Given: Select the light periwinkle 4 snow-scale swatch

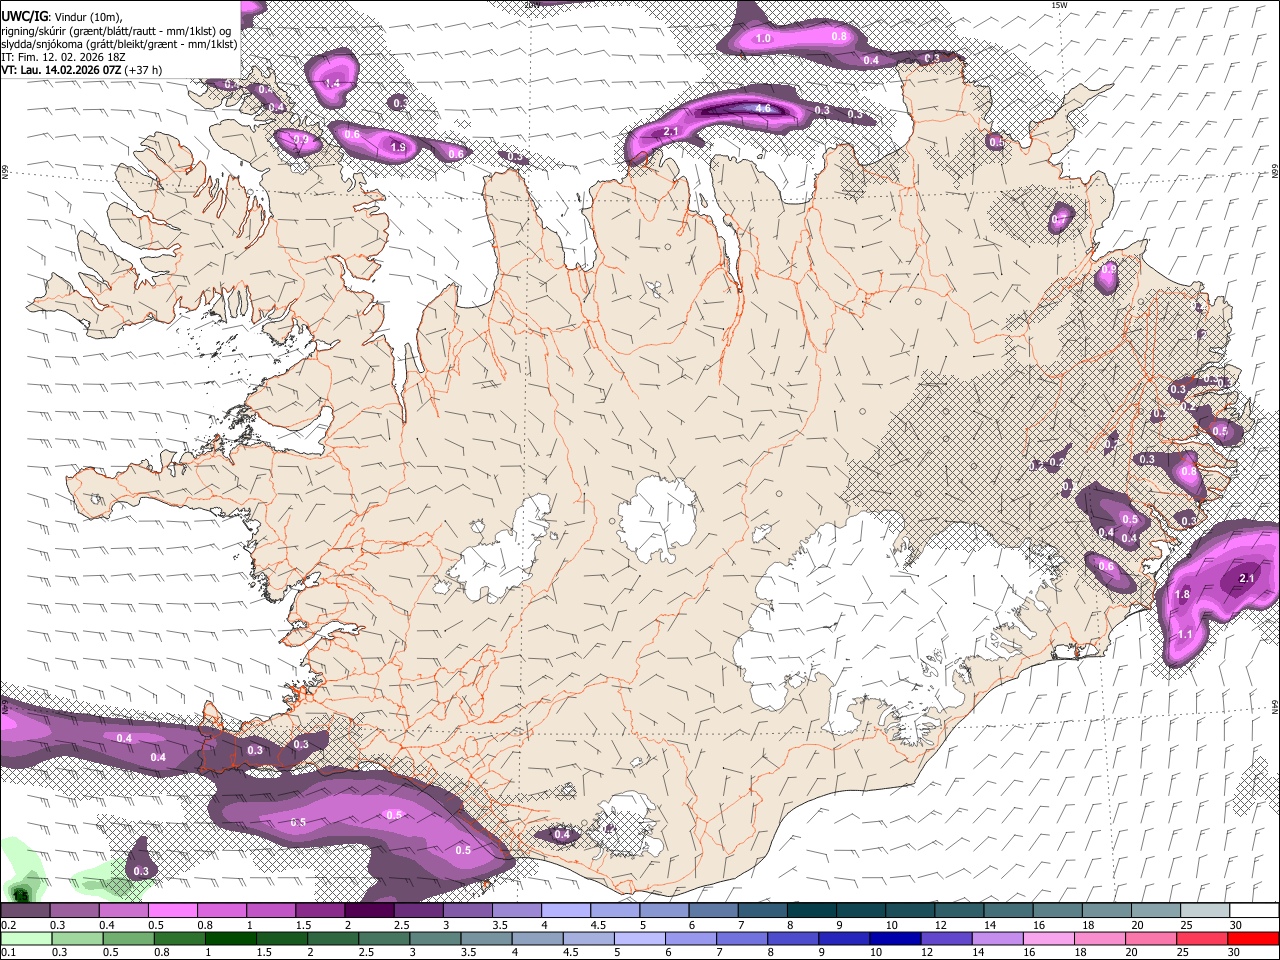Looking at the screenshot, I should pyautogui.click(x=564, y=911).
